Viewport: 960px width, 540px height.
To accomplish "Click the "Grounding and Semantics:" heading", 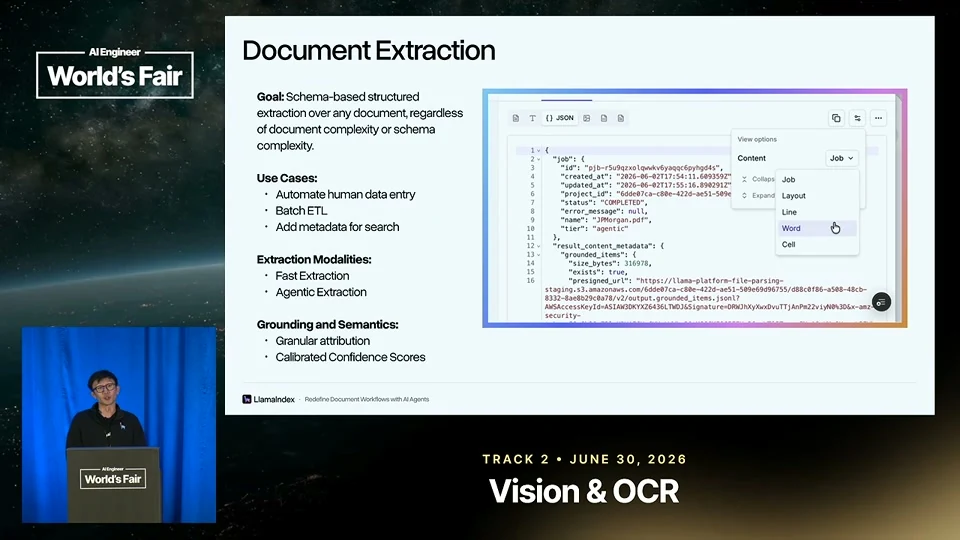I will (x=328, y=324).
